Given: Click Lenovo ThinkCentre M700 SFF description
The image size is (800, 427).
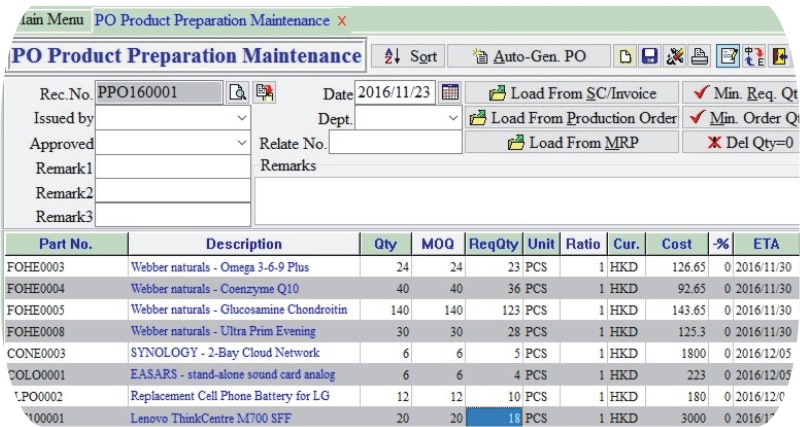Looking at the screenshot, I should tap(211, 418).
